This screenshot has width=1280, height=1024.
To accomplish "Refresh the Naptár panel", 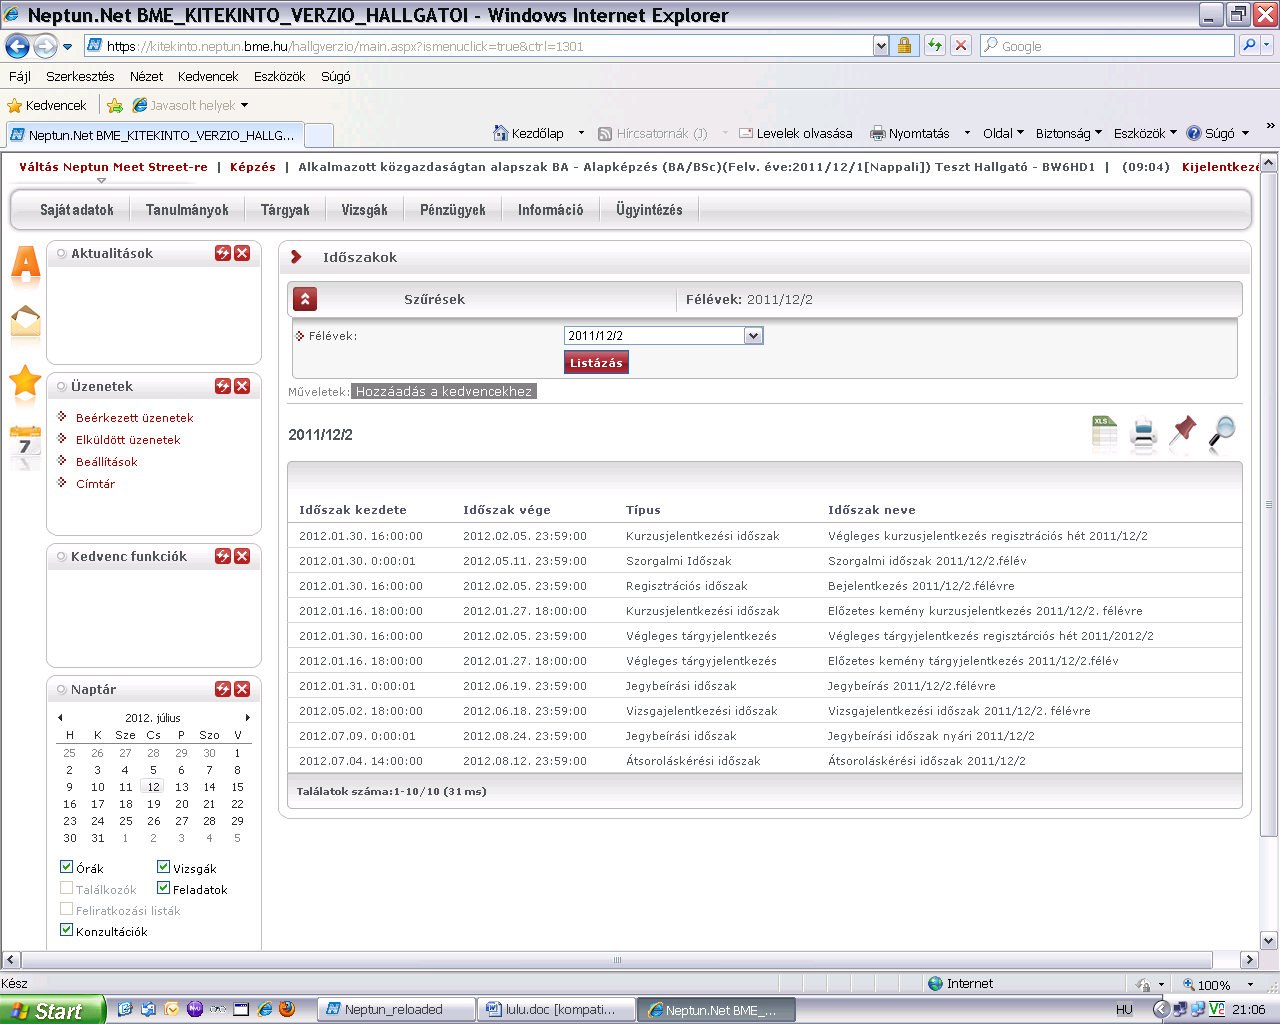I will [x=223, y=689].
